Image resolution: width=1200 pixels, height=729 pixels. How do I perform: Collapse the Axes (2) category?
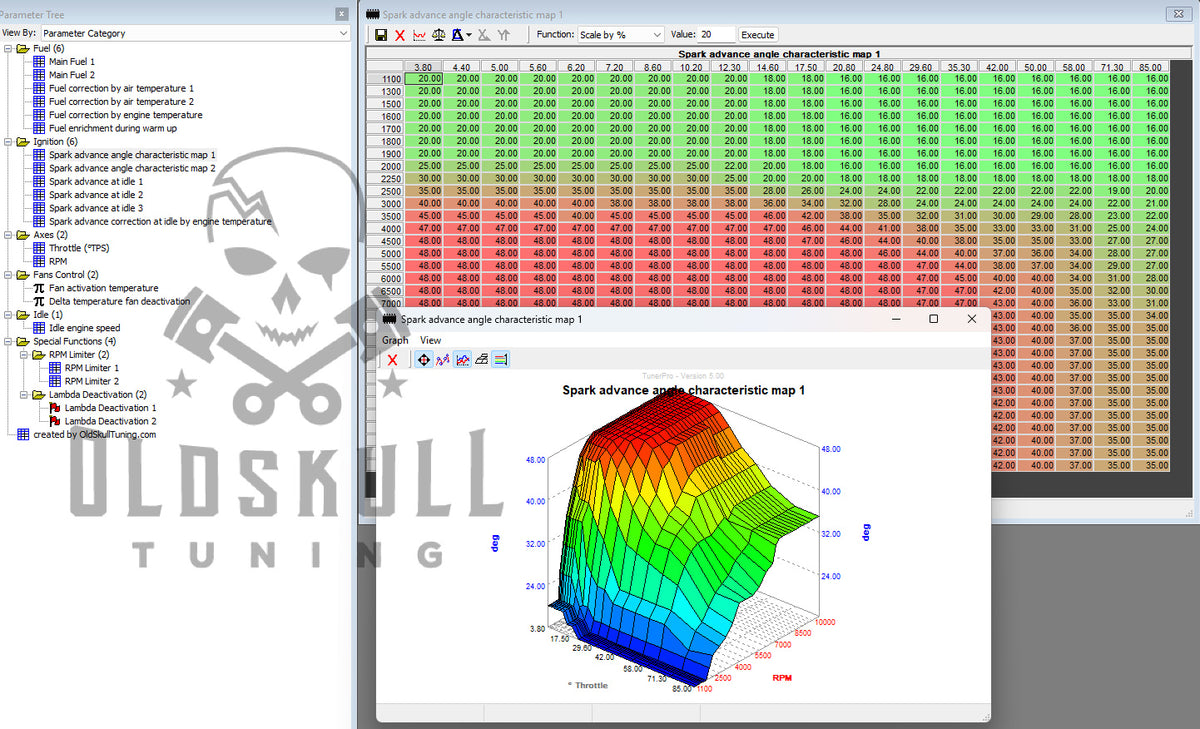pyautogui.click(x=8, y=235)
